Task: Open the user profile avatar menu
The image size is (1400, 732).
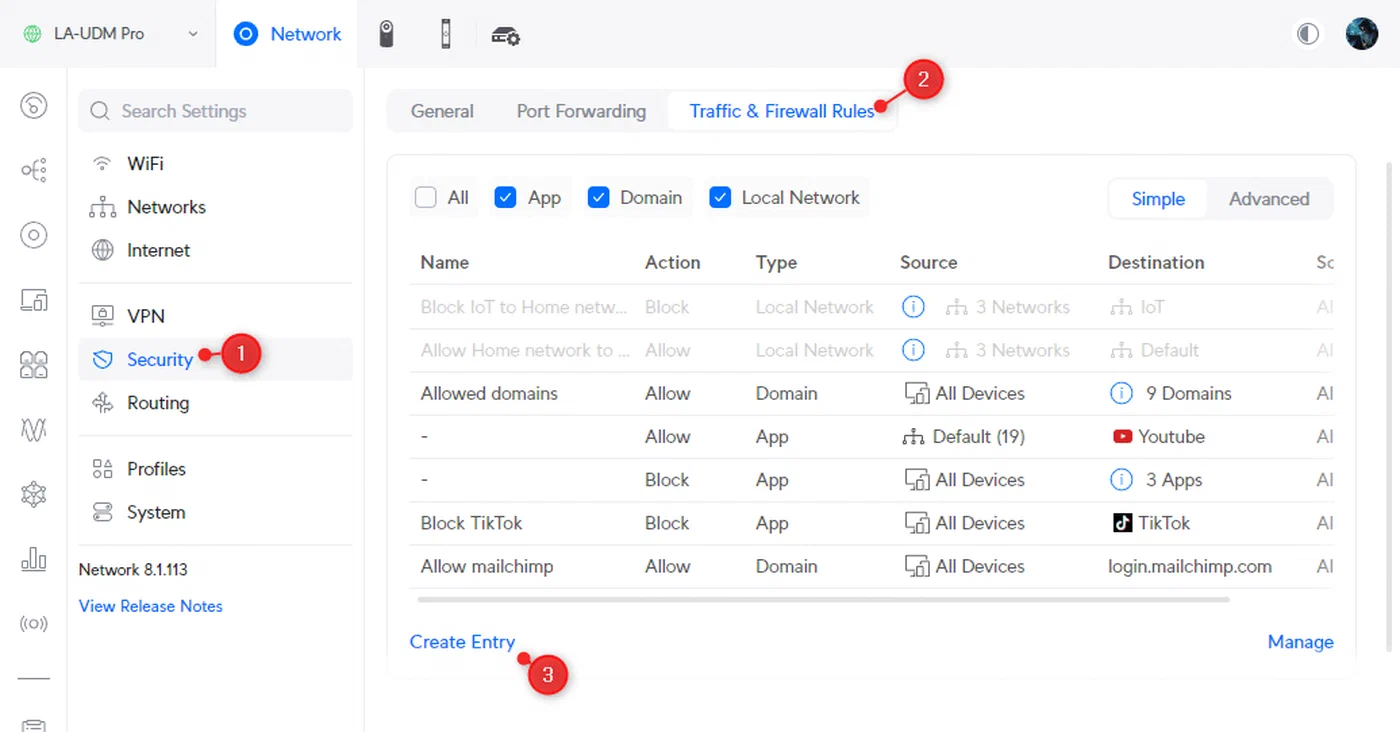Action: (1362, 34)
